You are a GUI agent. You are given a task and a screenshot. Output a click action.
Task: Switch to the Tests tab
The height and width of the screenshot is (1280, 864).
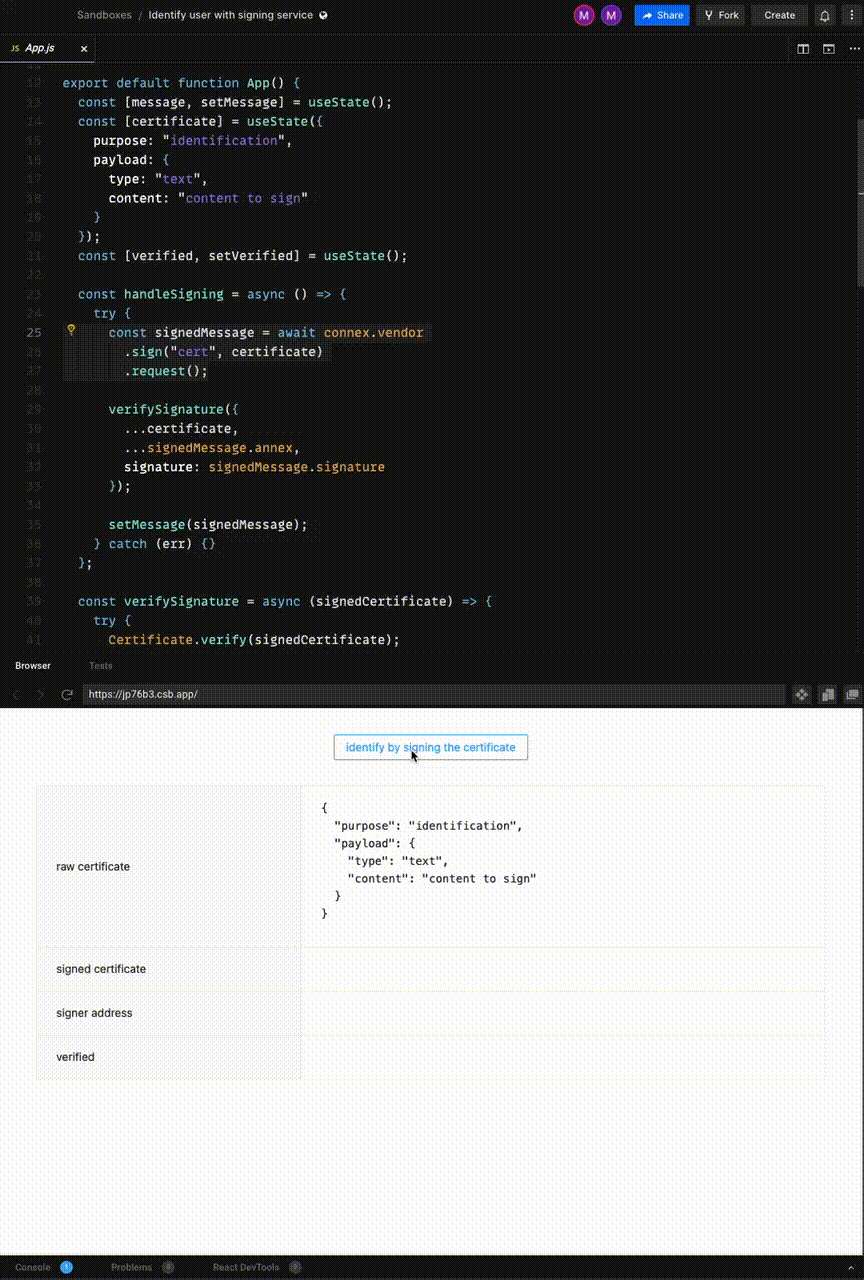tap(100, 665)
